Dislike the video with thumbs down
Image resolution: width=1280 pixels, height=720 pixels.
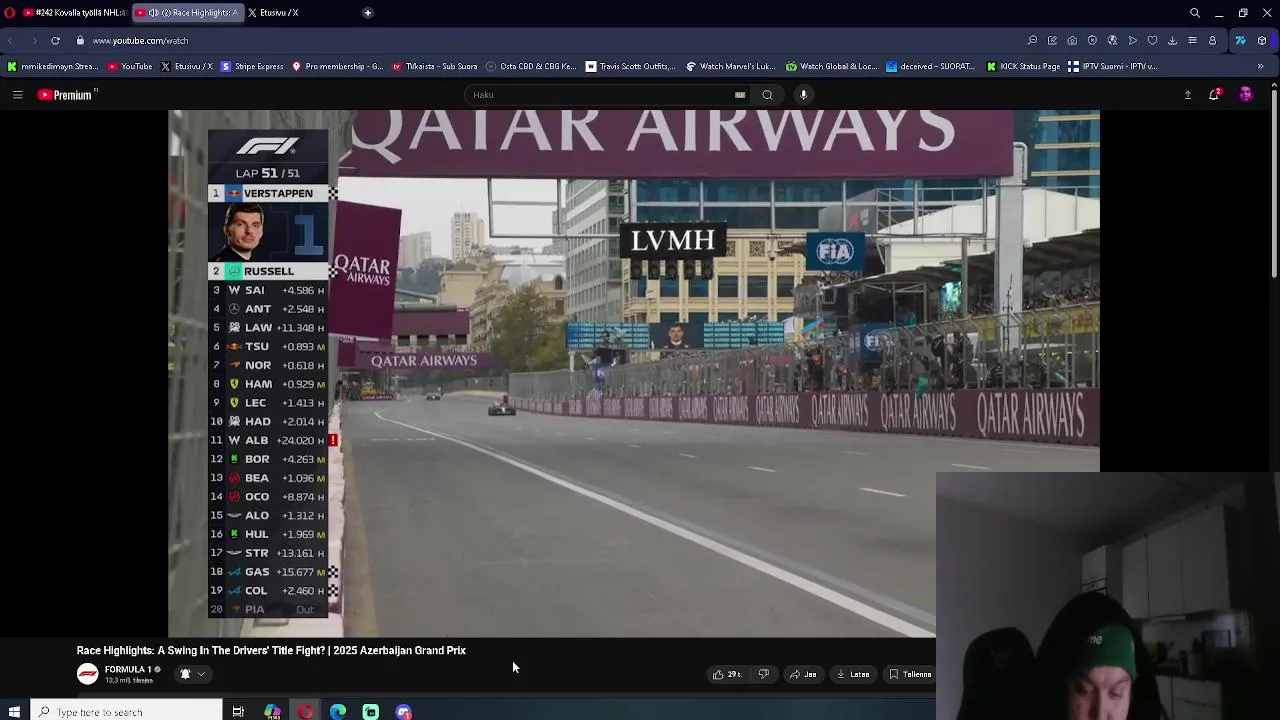764,674
